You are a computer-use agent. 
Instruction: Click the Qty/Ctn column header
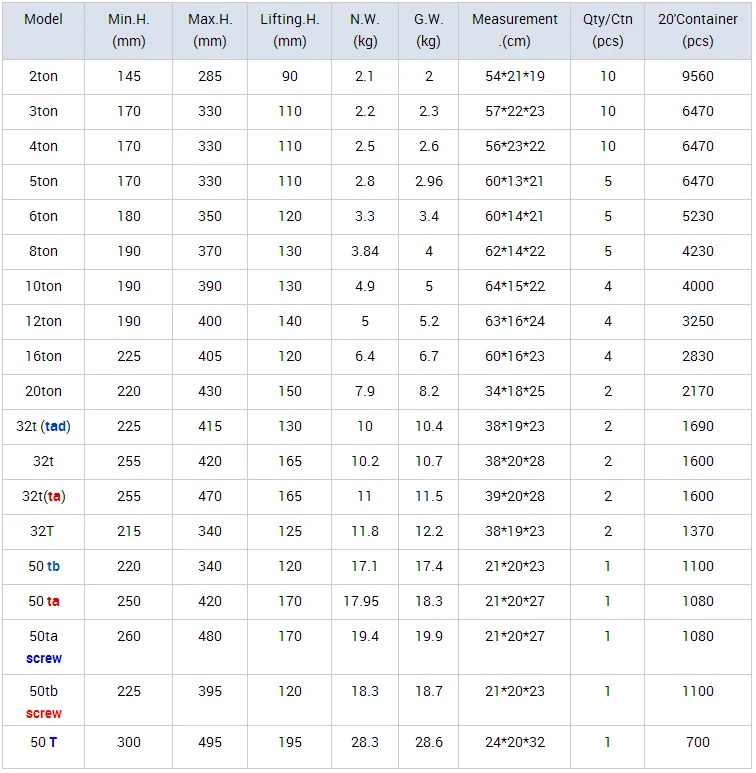(x=607, y=30)
